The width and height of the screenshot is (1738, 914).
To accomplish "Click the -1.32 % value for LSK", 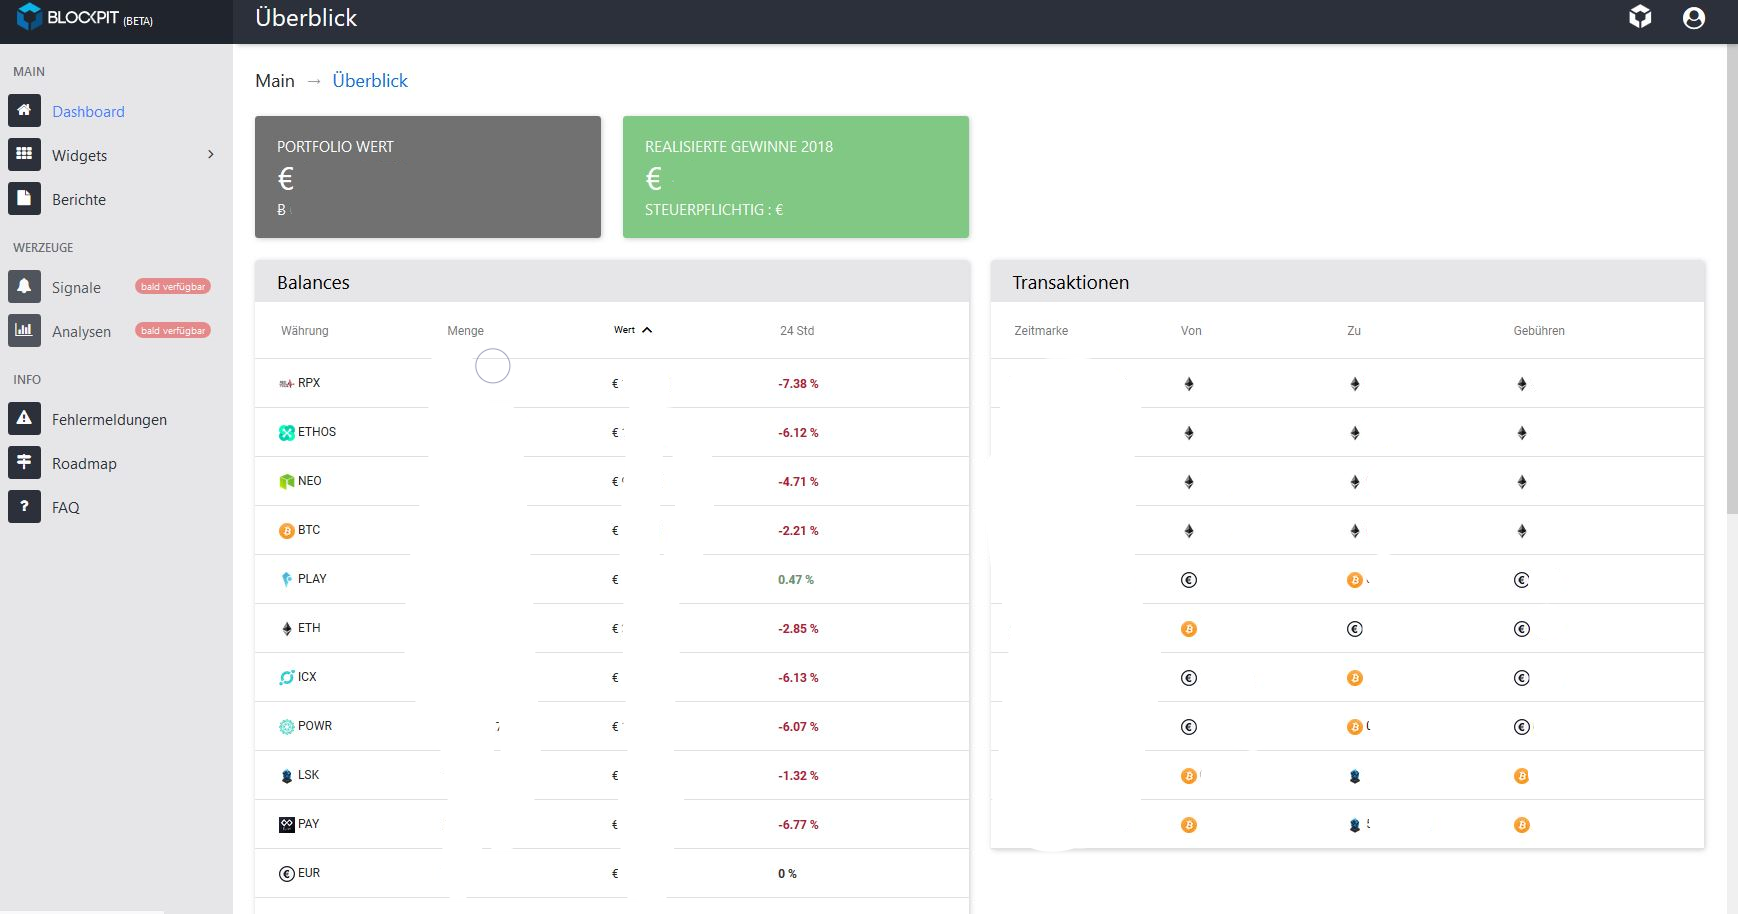I will [x=798, y=776].
